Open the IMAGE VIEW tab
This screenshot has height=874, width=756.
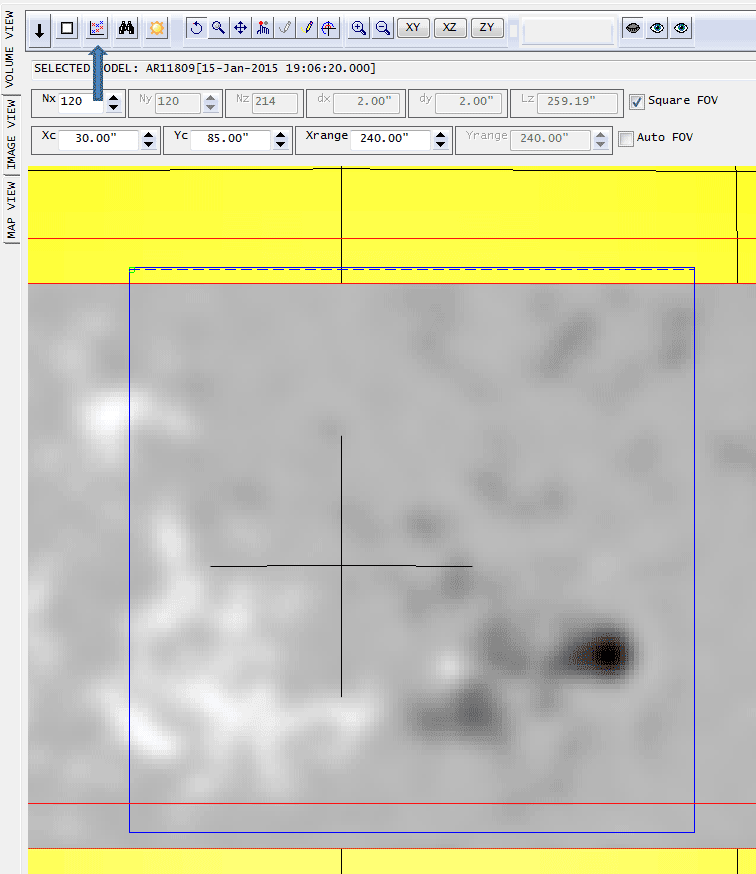point(11,134)
